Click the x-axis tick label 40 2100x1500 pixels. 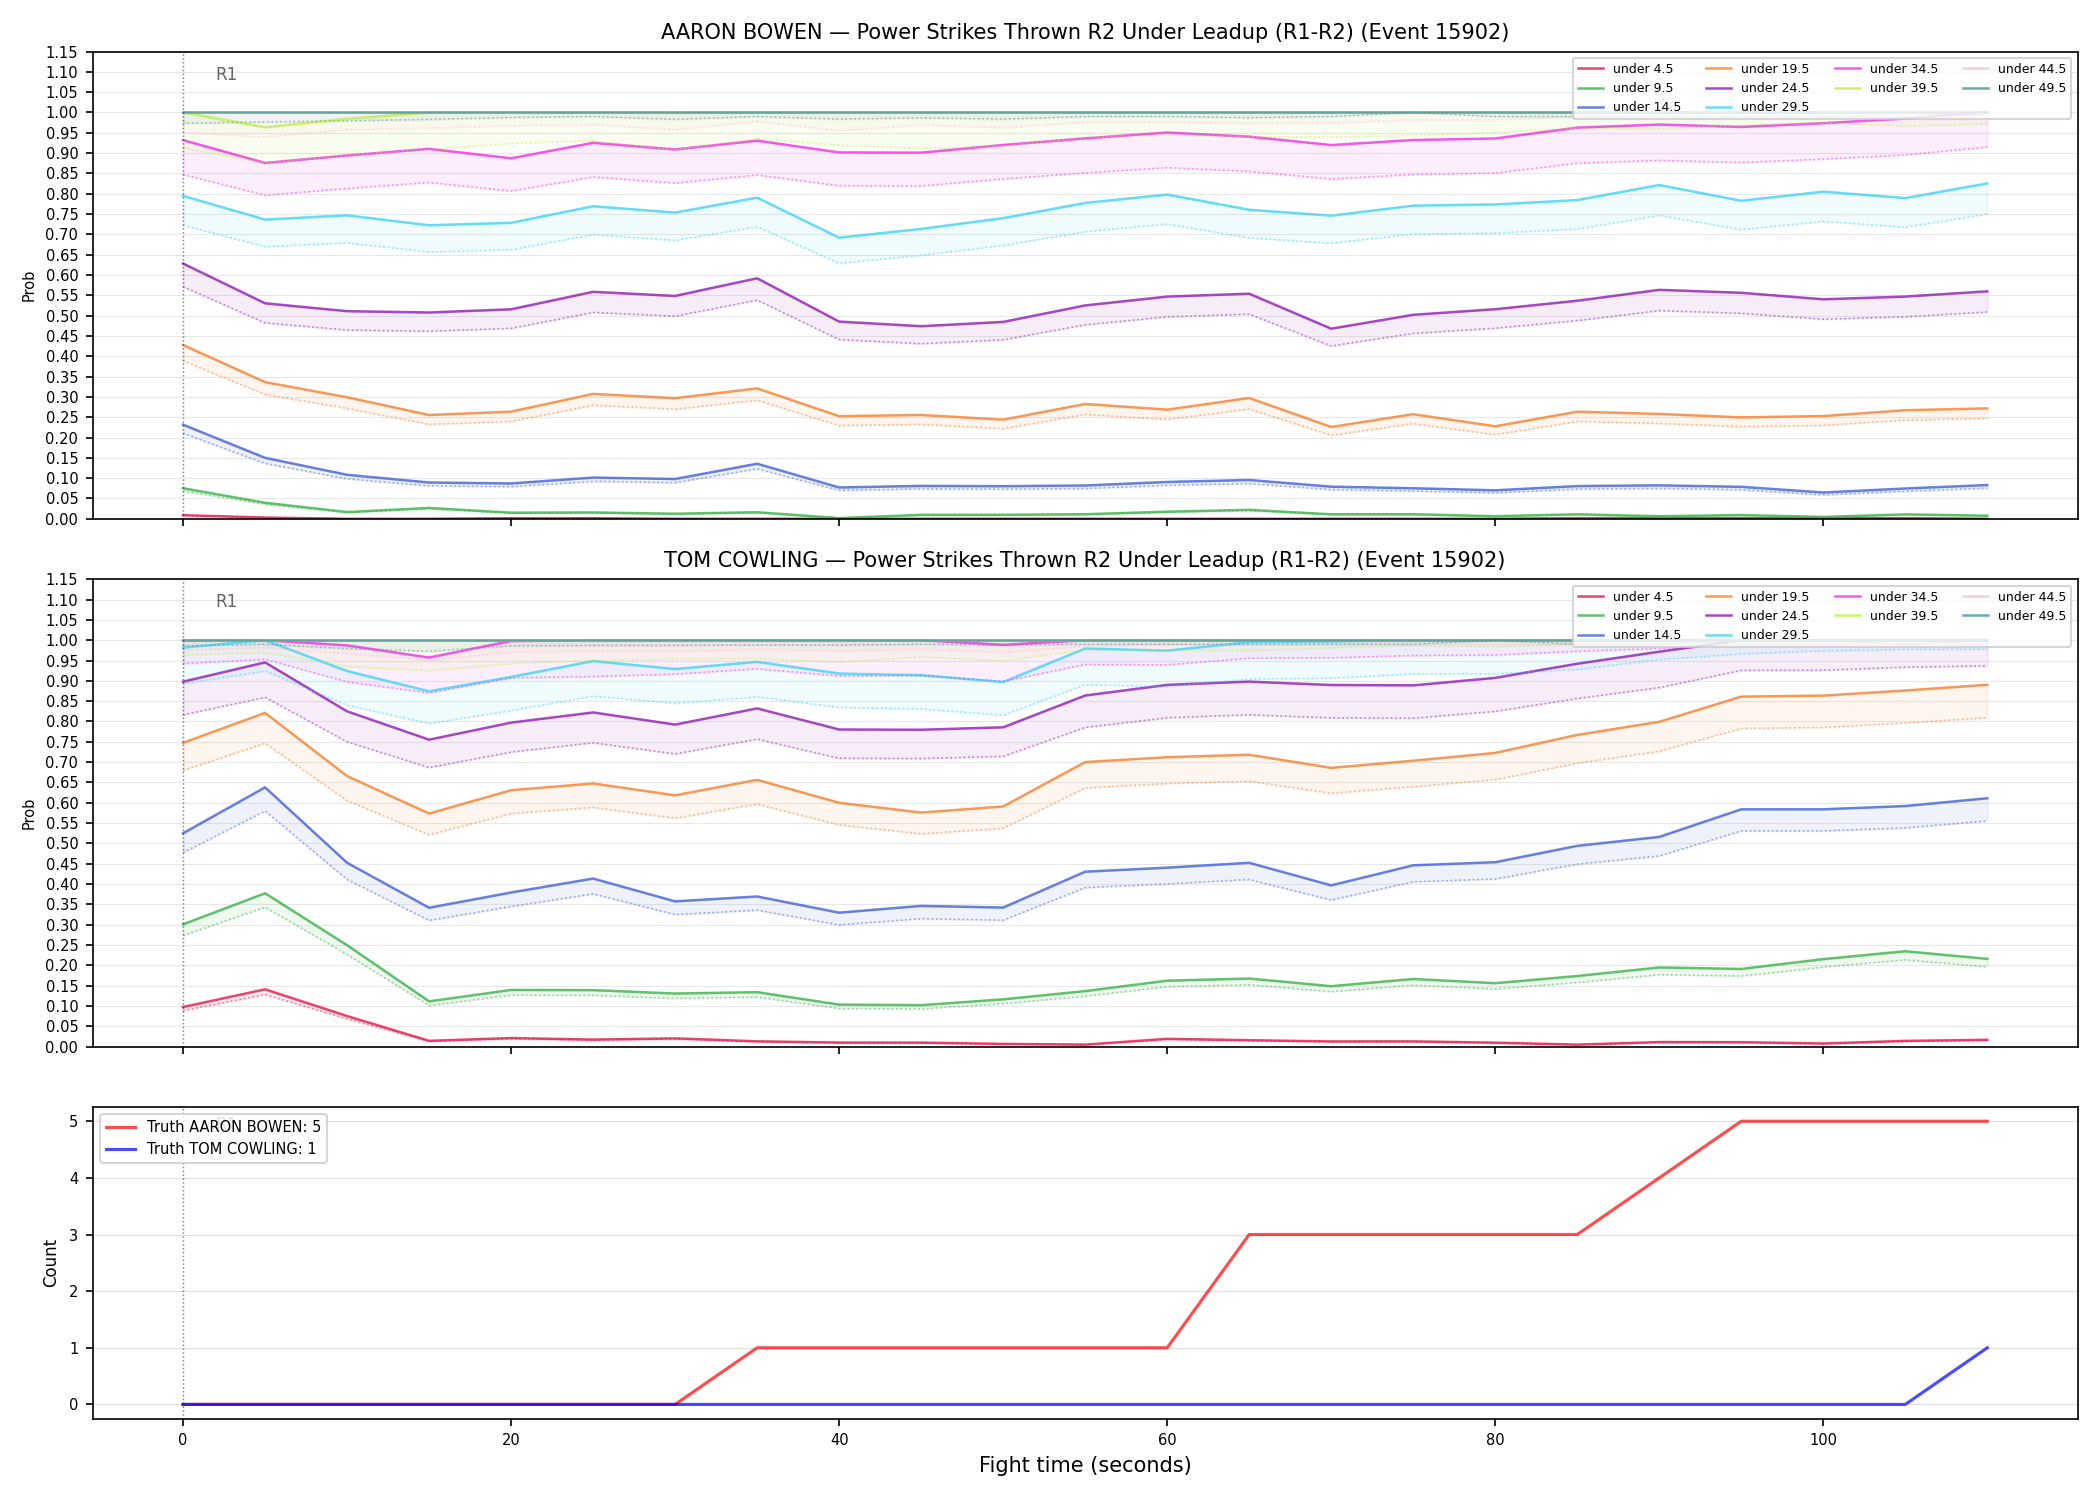tap(839, 1441)
